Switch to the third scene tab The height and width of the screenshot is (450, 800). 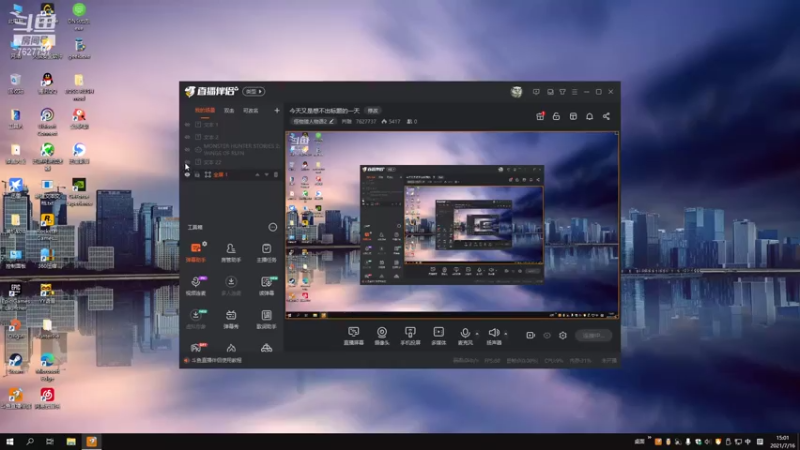coord(251,110)
